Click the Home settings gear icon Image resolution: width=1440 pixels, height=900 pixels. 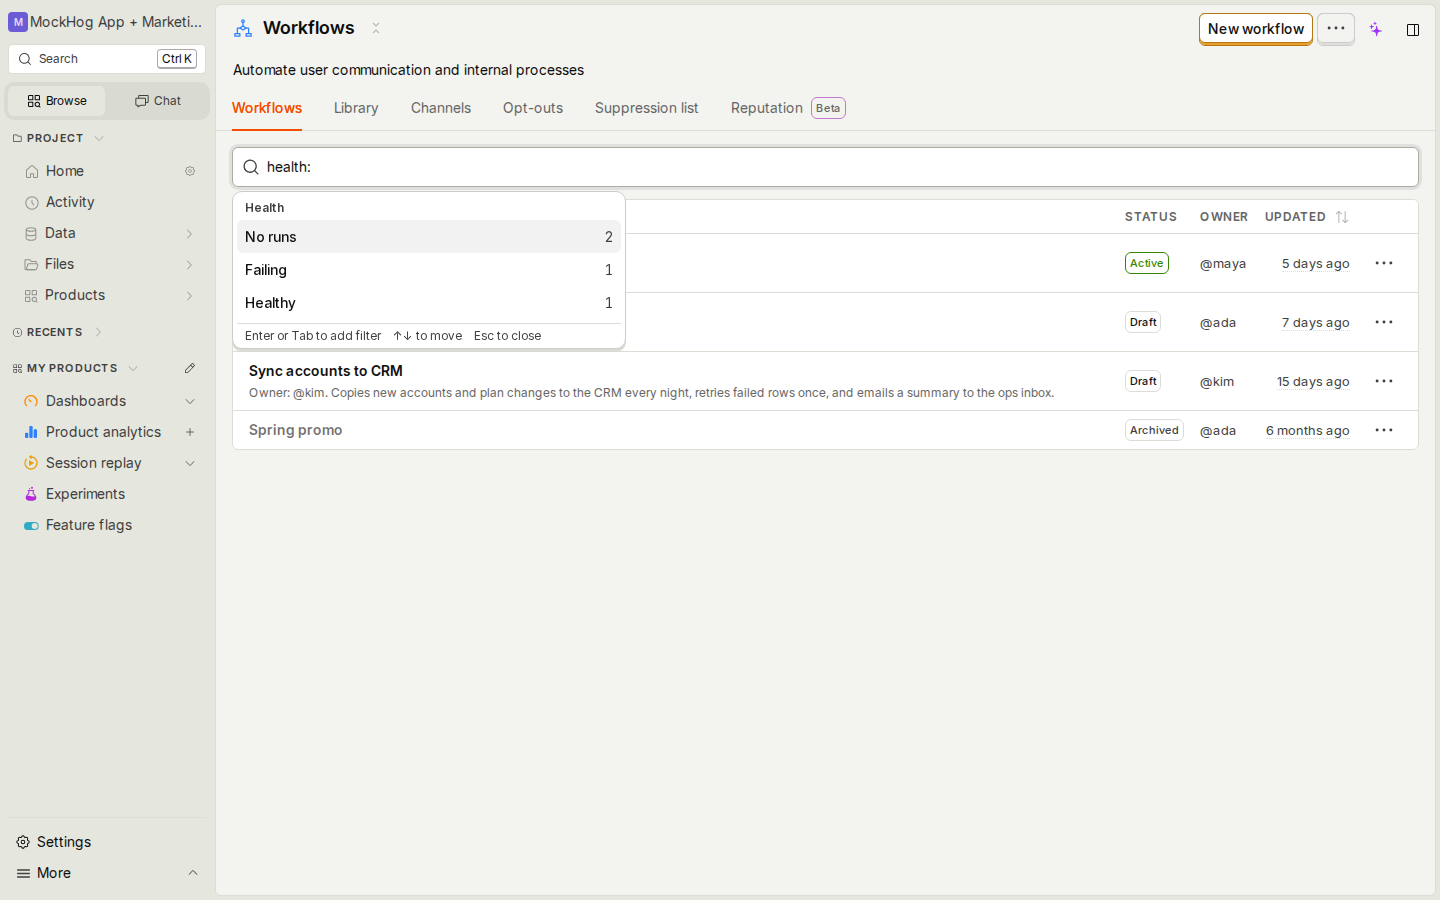190,171
